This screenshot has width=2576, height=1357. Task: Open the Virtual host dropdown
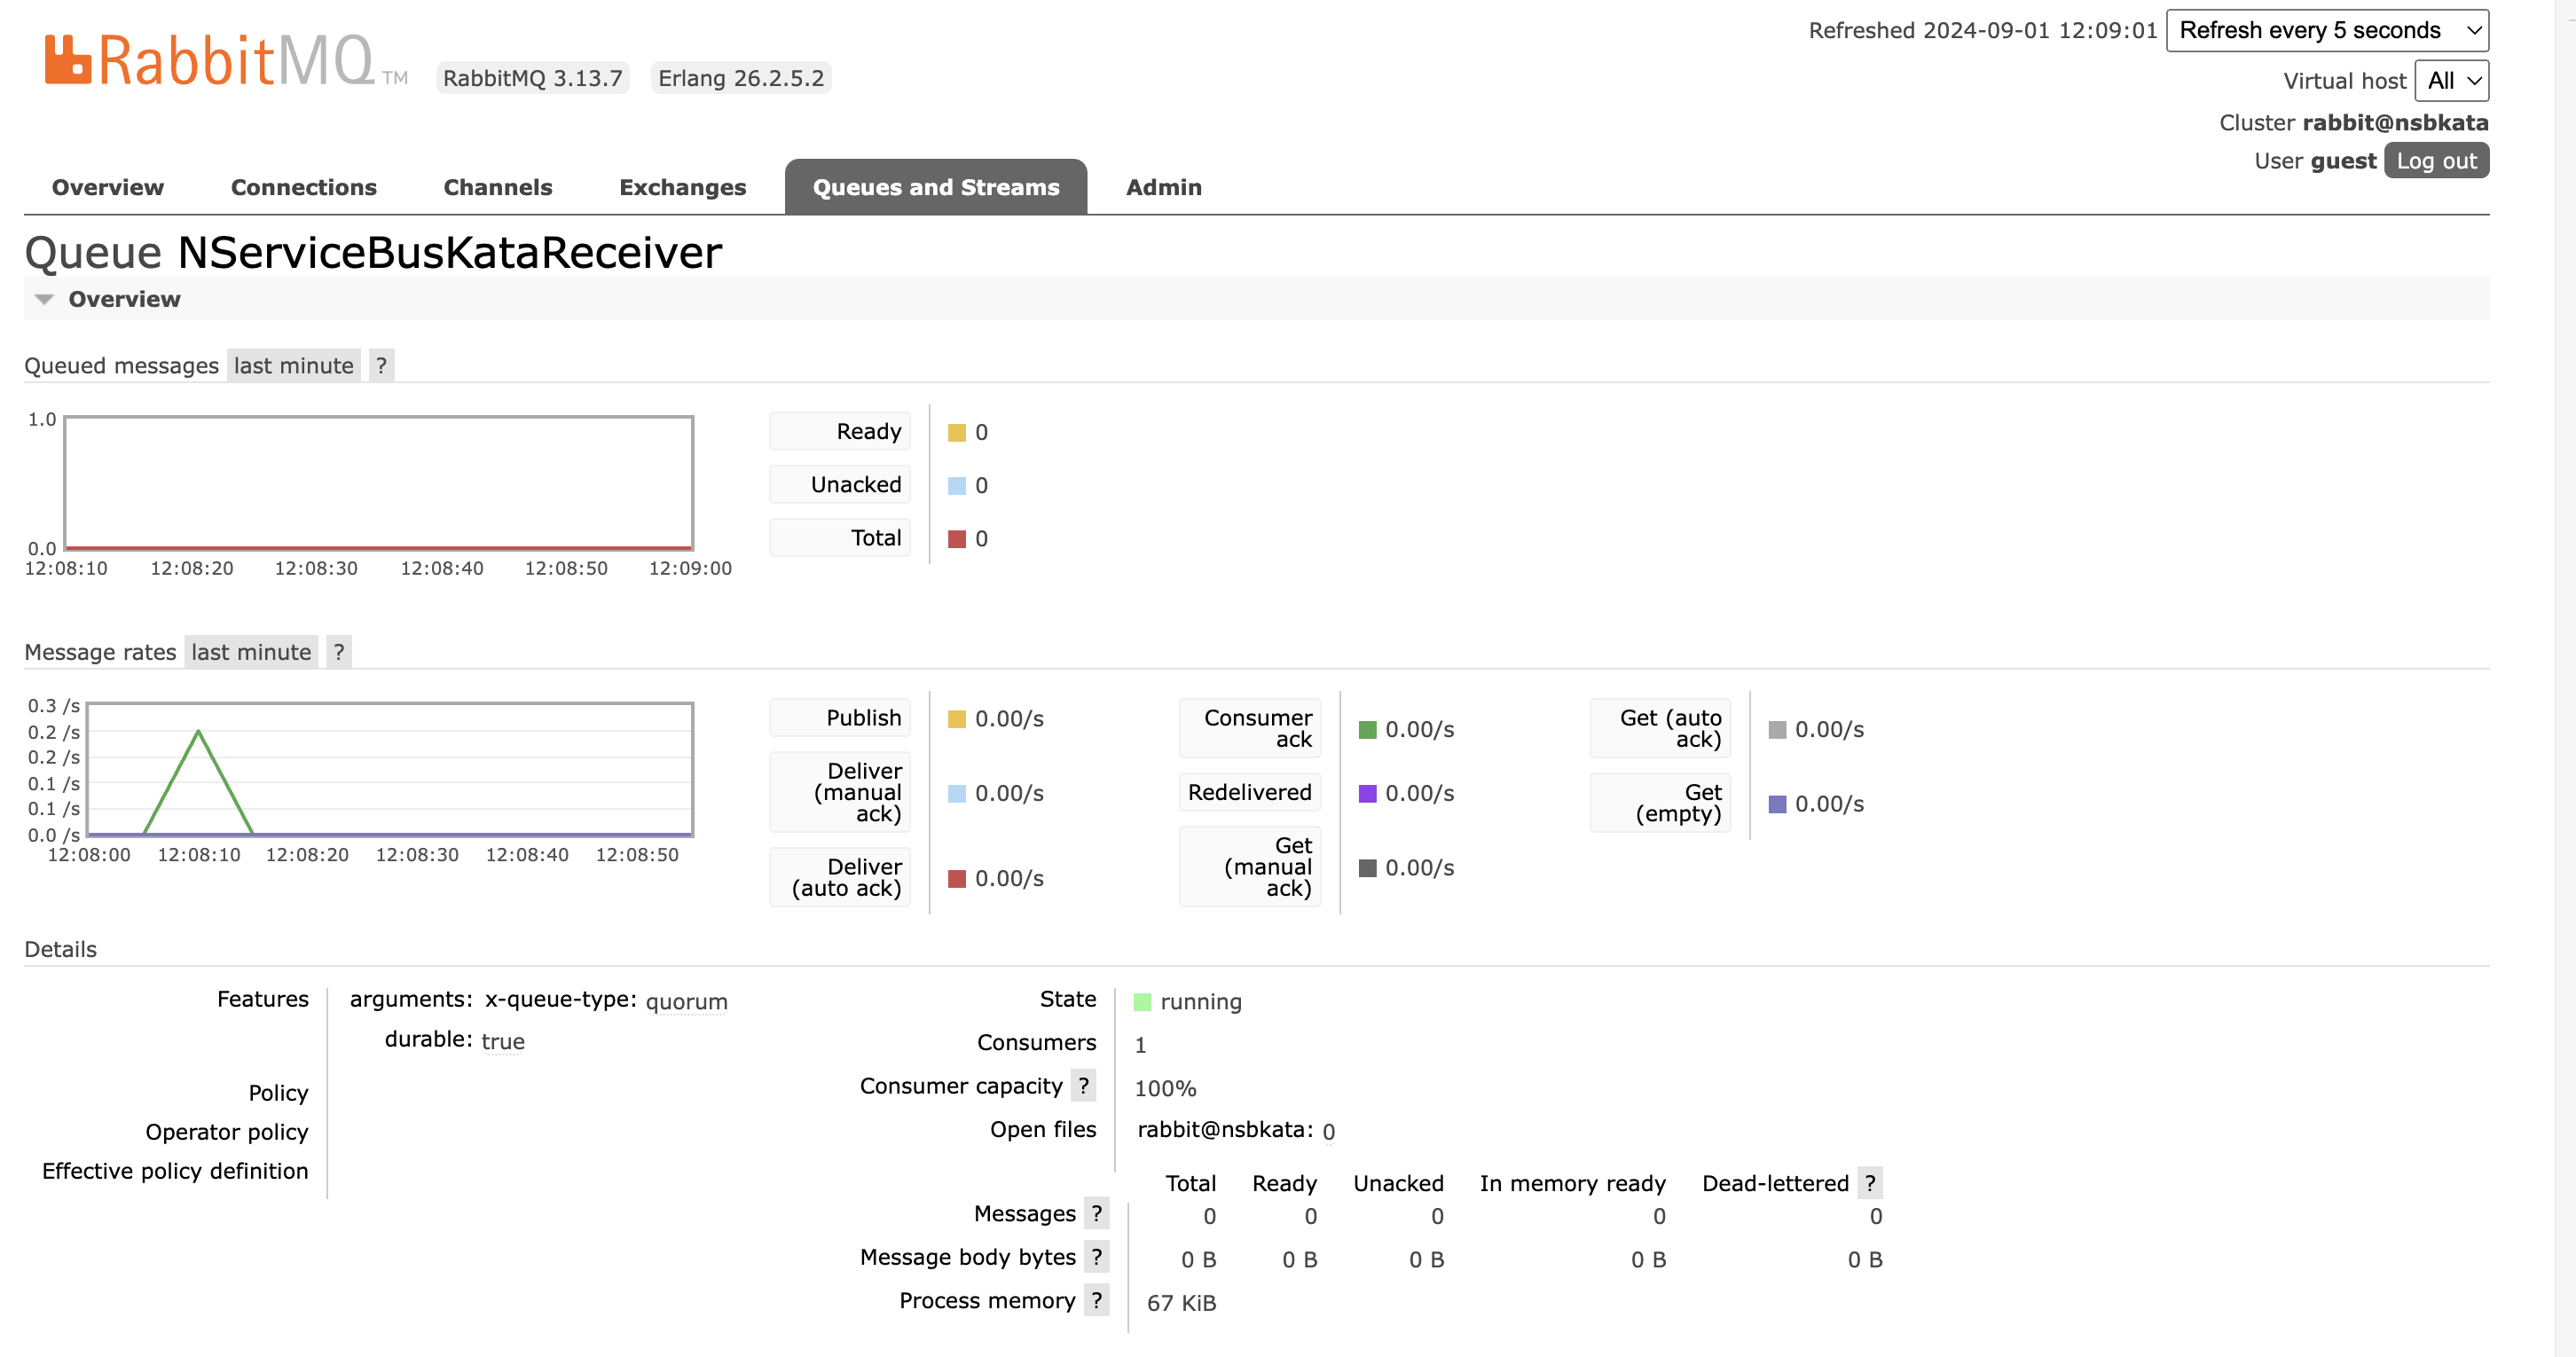point(2452,81)
